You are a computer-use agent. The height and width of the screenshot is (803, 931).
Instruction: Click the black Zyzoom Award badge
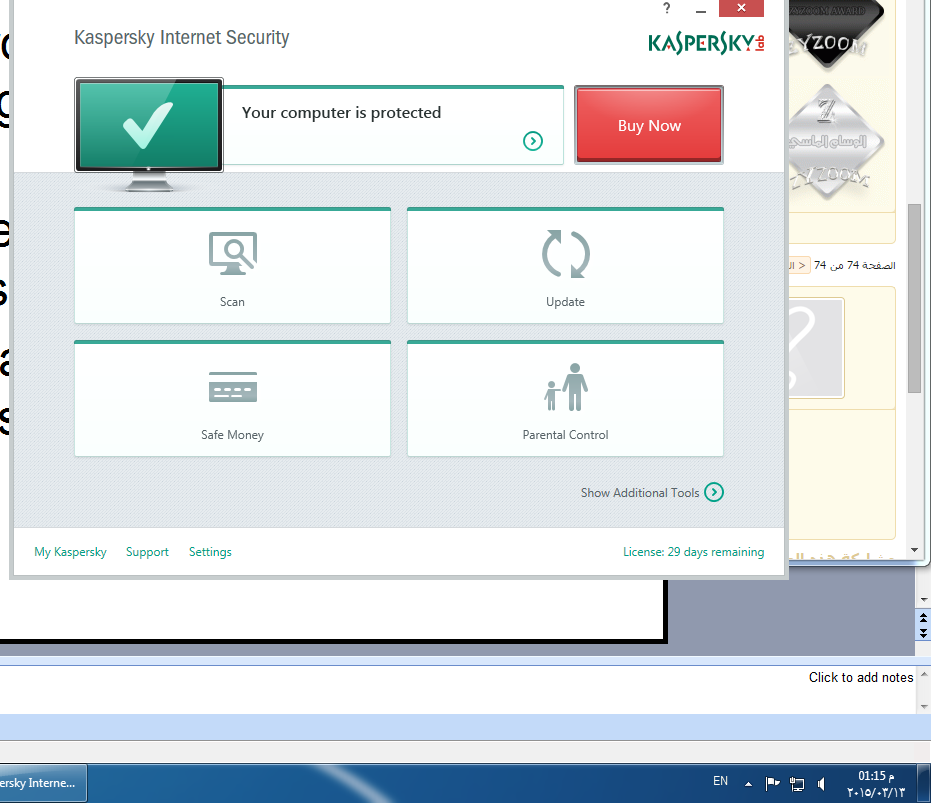tap(836, 36)
